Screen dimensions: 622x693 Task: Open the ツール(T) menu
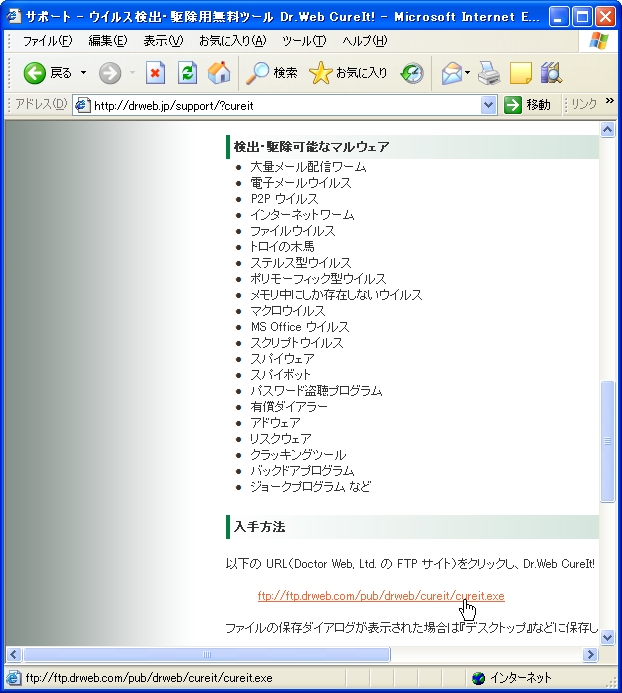pyautogui.click(x=304, y=41)
